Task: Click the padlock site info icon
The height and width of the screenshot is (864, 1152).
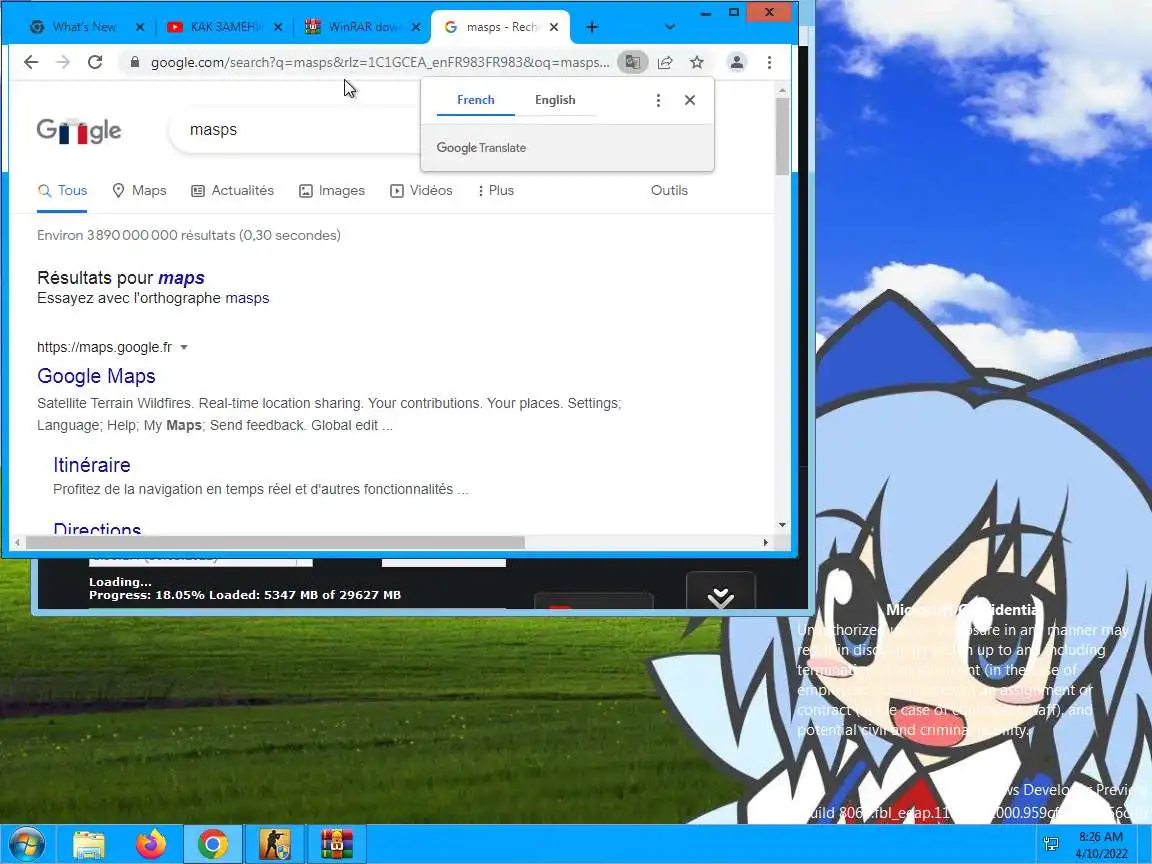Action: click(x=134, y=62)
